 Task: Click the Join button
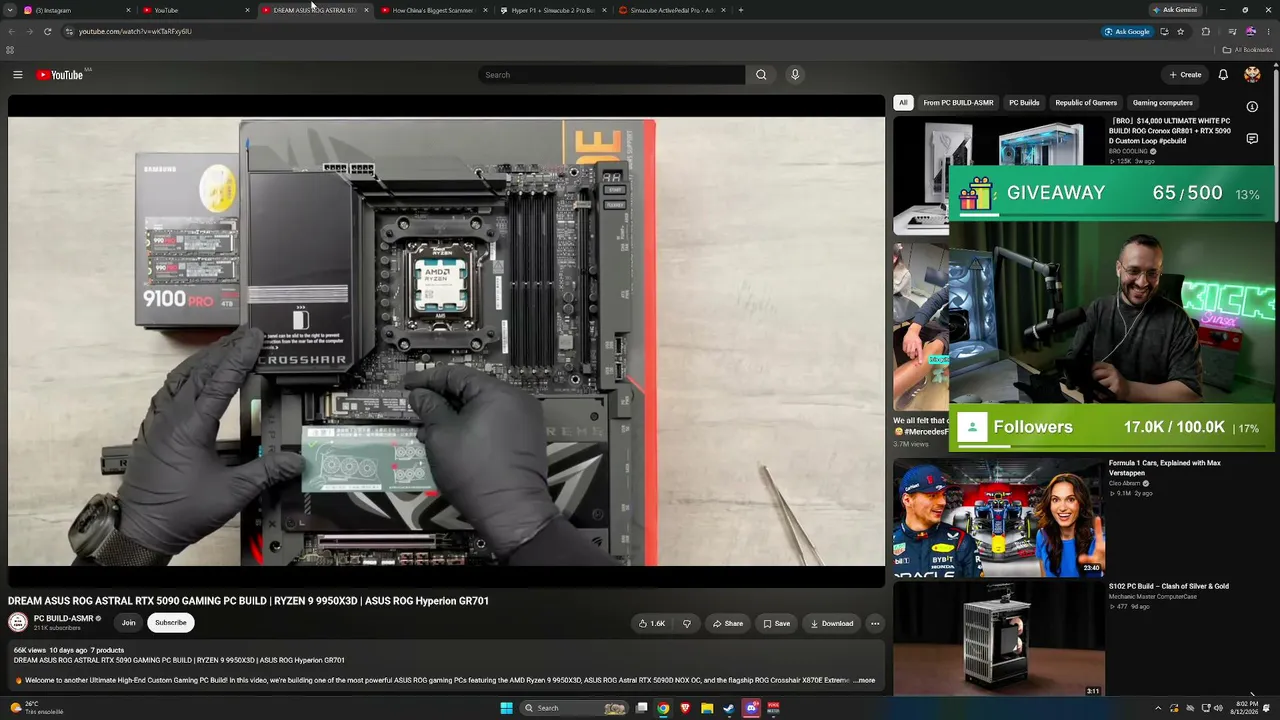click(x=128, y=623)
